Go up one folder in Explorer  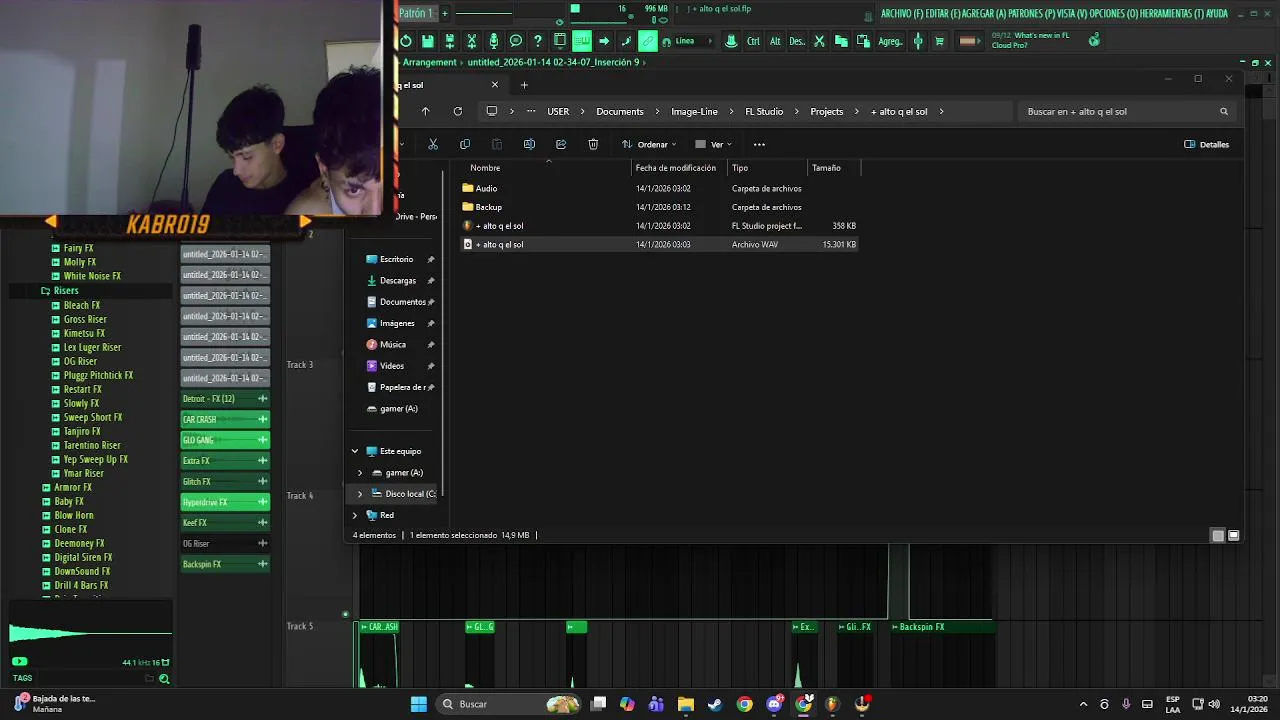(425, 111)
